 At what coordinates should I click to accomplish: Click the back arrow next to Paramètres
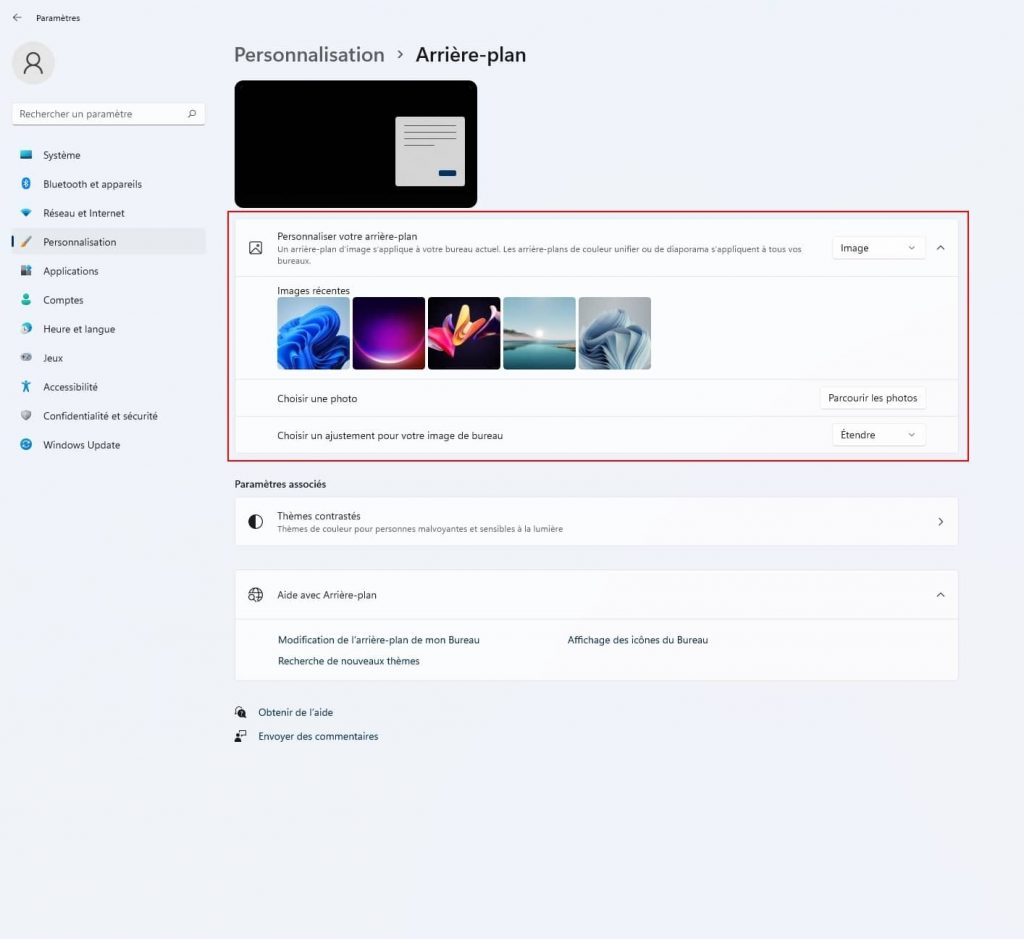17,18
